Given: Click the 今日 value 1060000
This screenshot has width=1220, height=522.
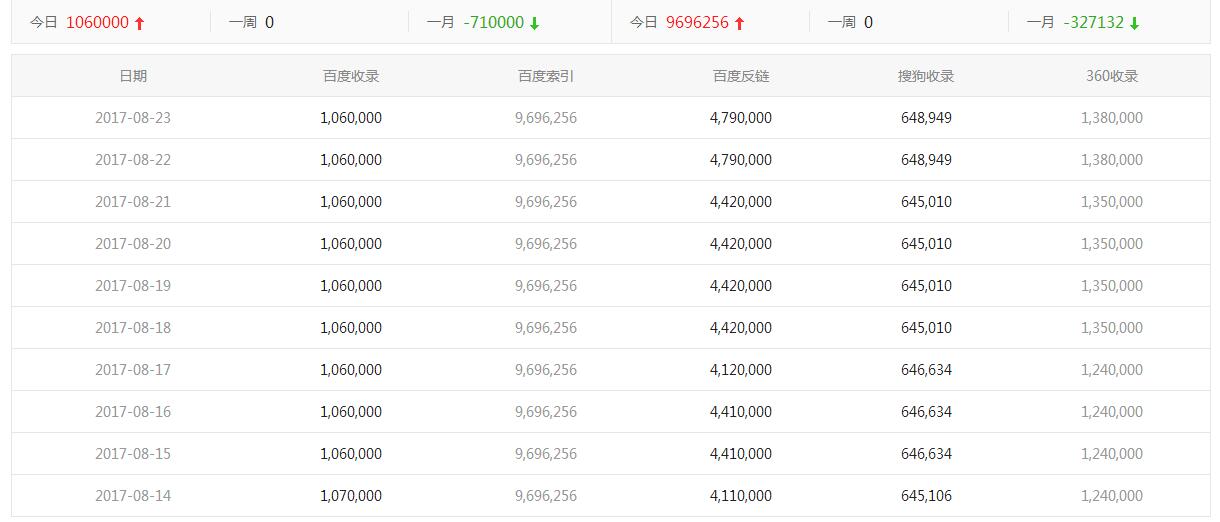Looking at the screenshot, I should pos(97,22).
